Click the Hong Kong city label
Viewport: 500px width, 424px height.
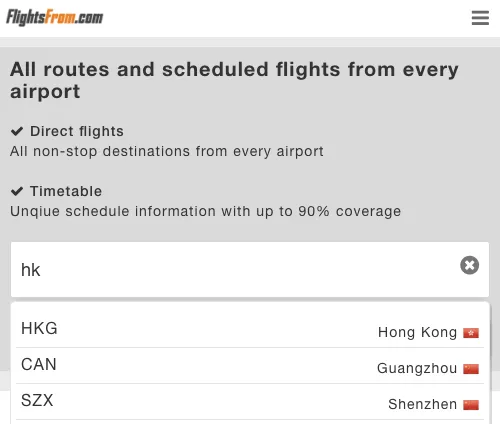[417, 332]
